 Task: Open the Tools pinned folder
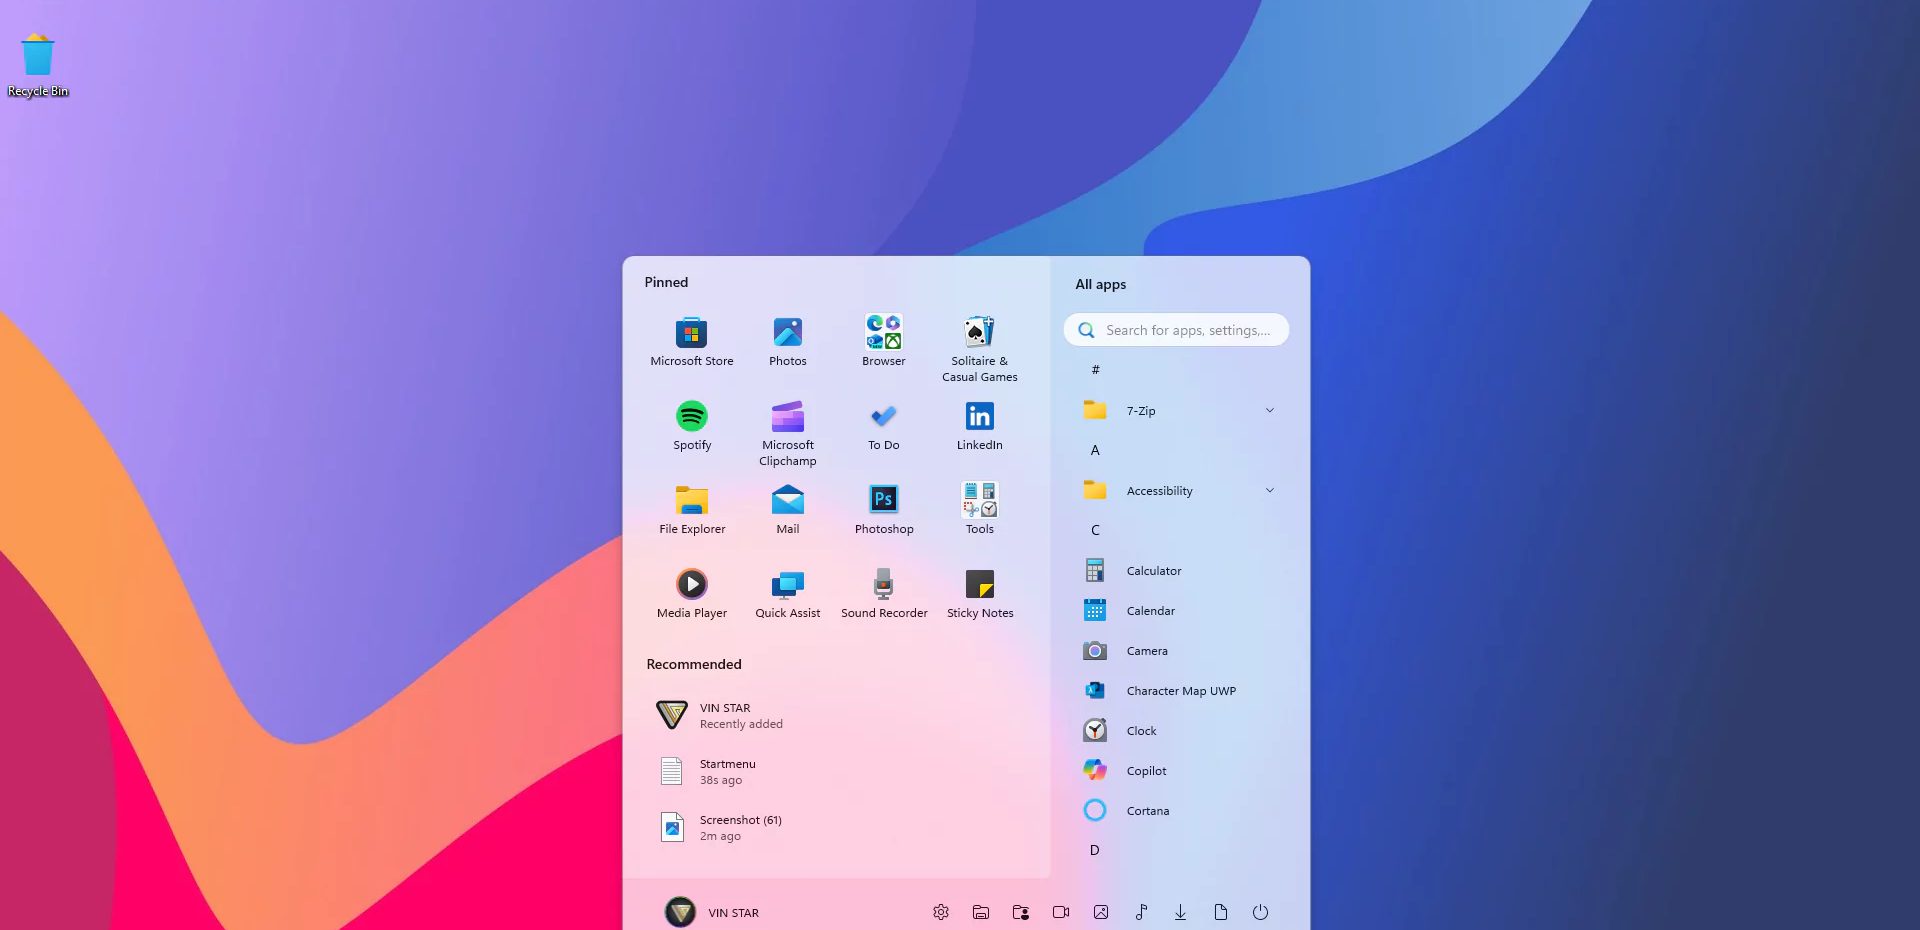click(979, 510)
